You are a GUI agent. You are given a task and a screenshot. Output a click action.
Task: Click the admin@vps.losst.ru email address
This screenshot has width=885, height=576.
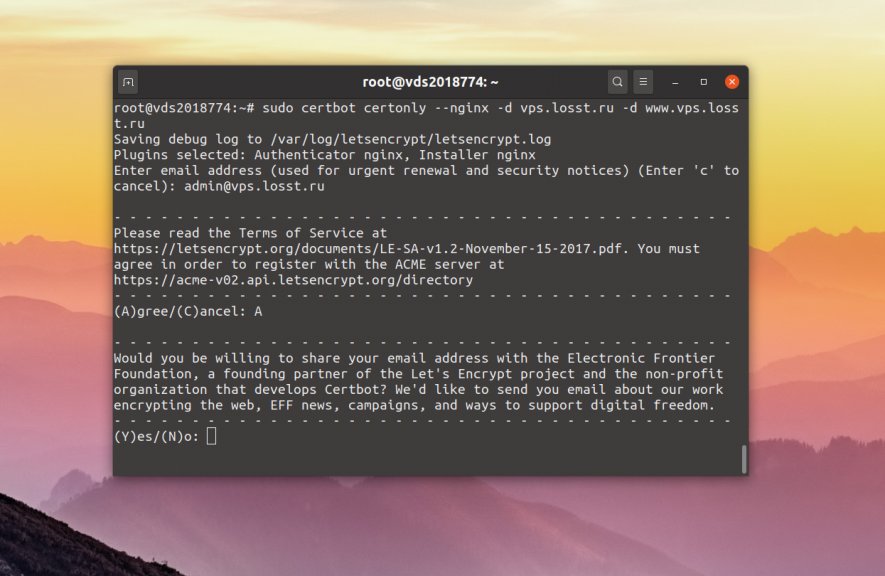(x=254, y=186)
